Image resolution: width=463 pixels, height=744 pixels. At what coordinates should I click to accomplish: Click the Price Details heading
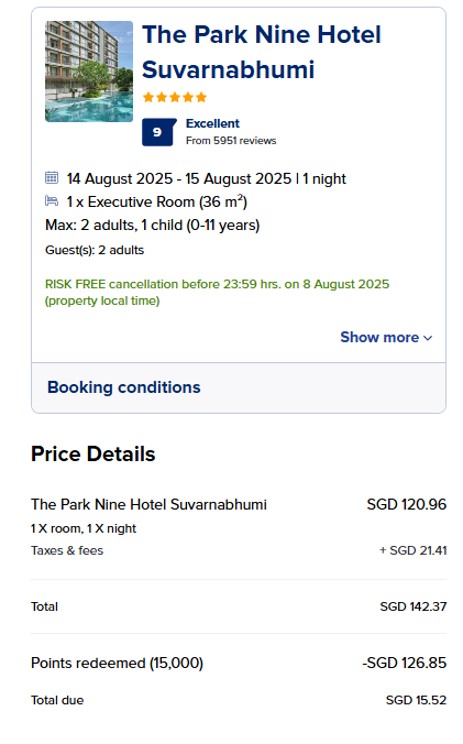pos(93,454)
